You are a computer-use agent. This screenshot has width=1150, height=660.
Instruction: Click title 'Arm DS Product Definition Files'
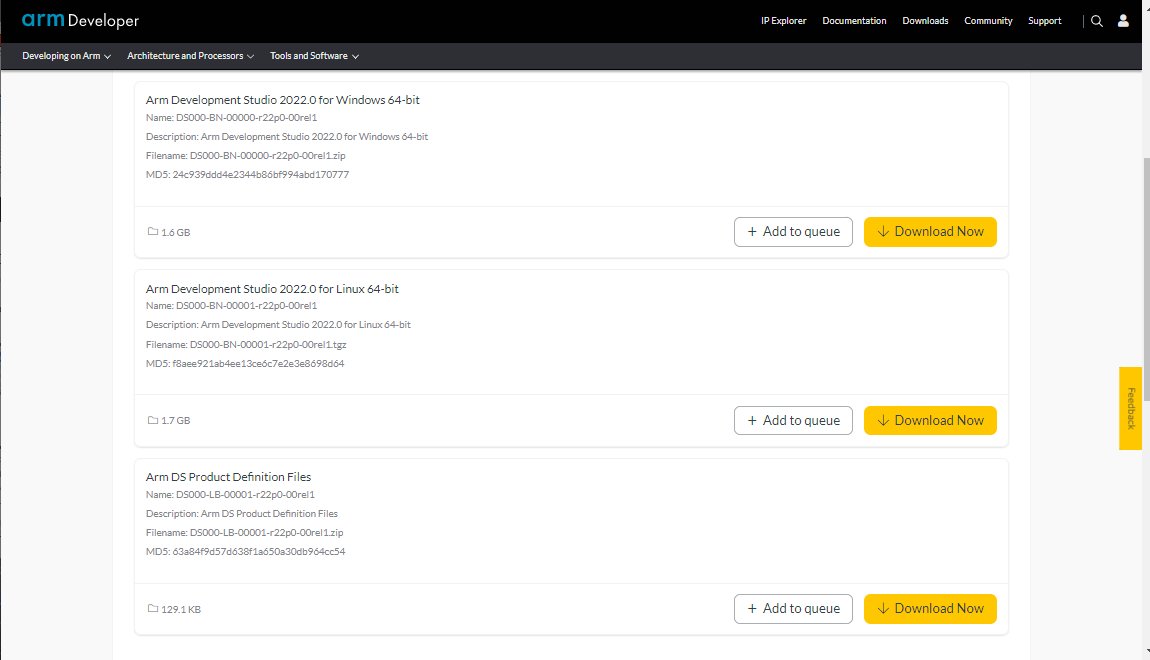point(228,477)
